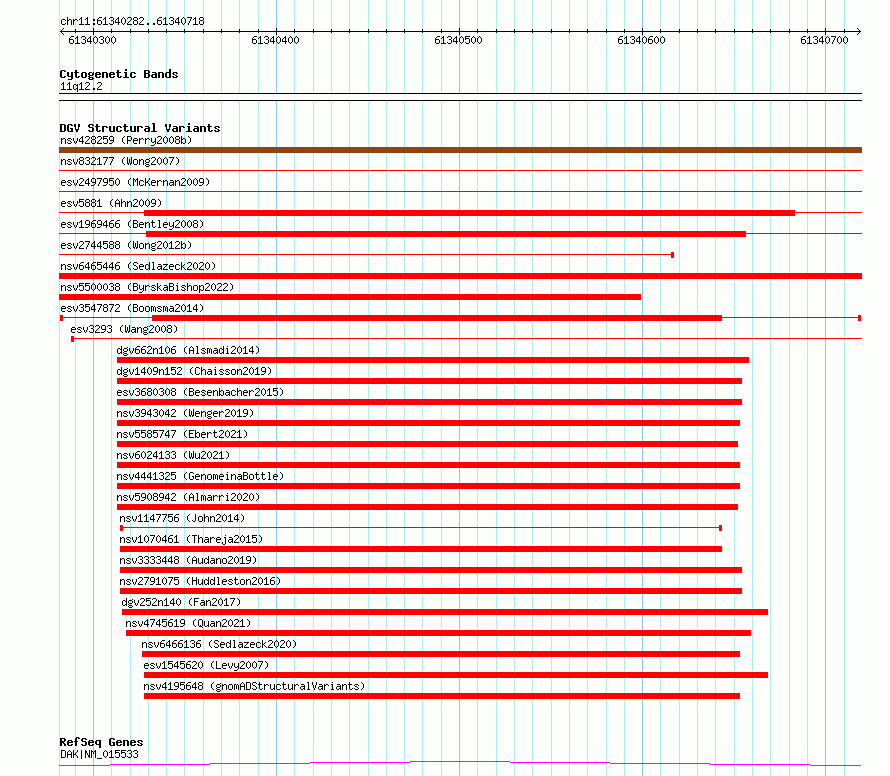Screen dimensions: 890x776
Task: Click the red bar under esv1545620 (Levy2007)
Action: 456,675
